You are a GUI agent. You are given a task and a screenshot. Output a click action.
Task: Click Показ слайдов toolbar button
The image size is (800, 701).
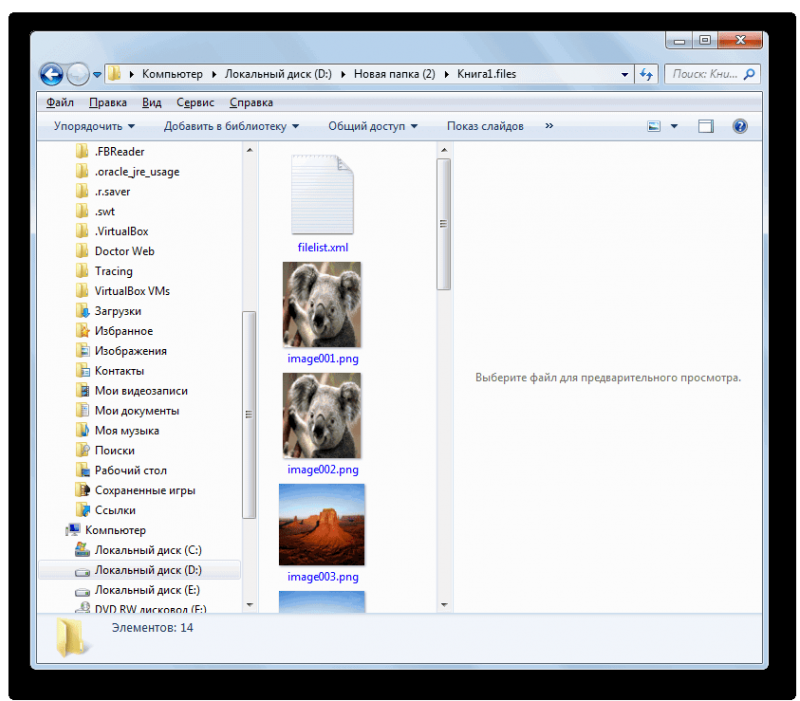pos(485,126)
